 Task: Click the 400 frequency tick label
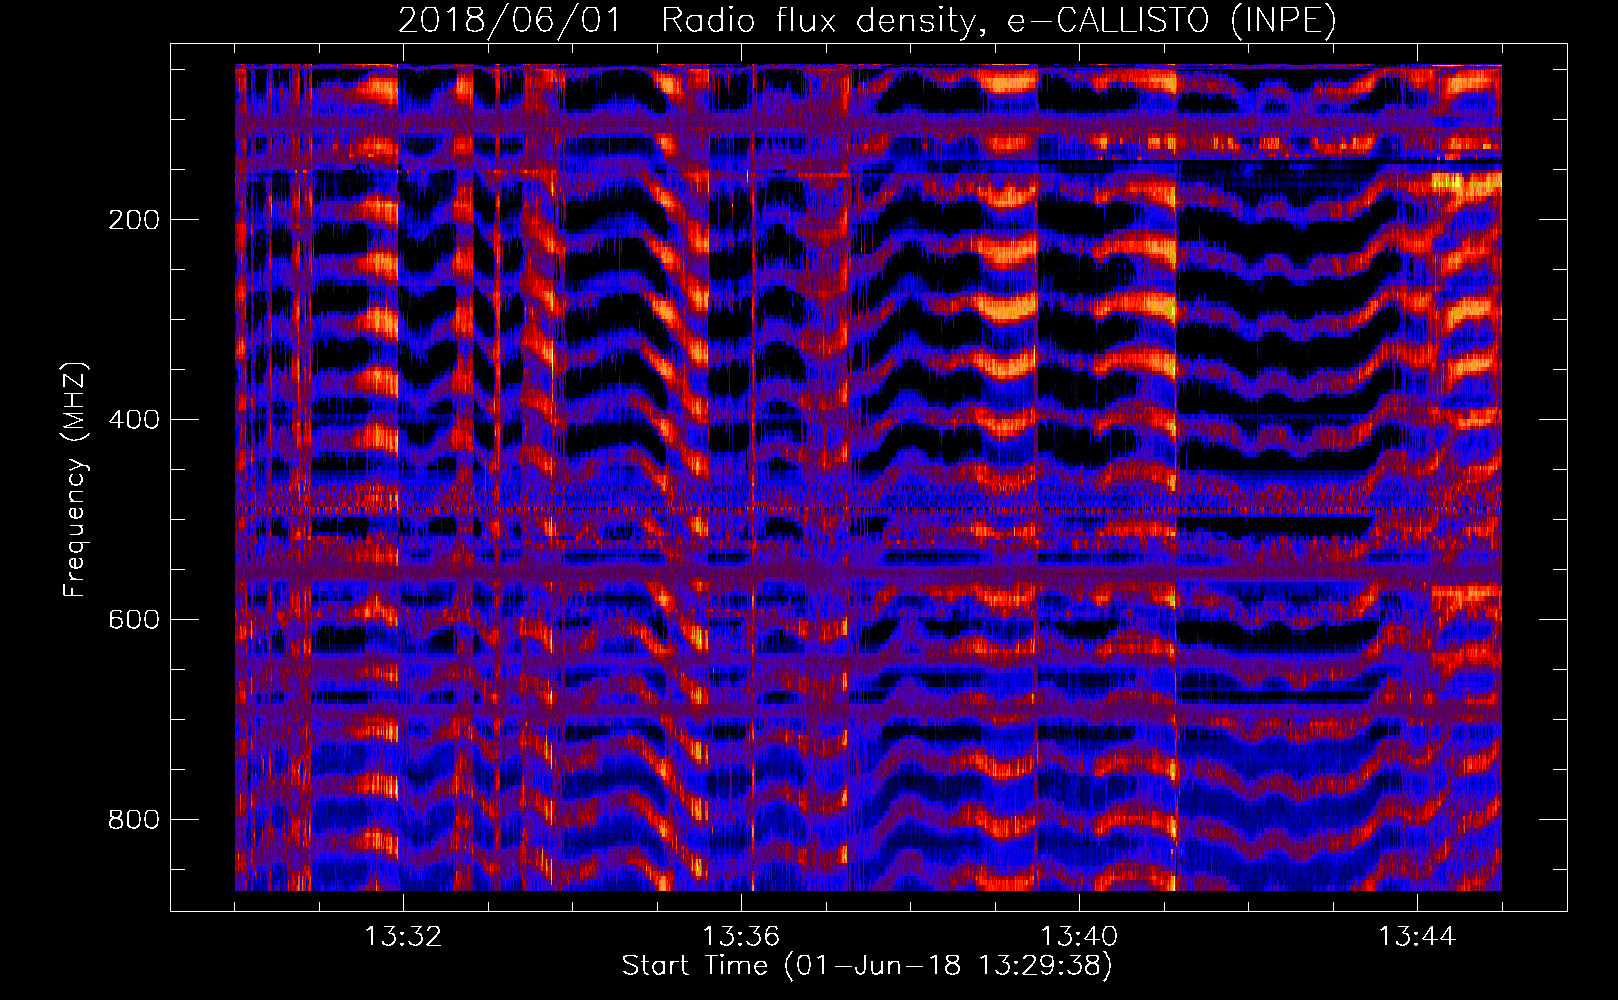[x=134, y=420]
